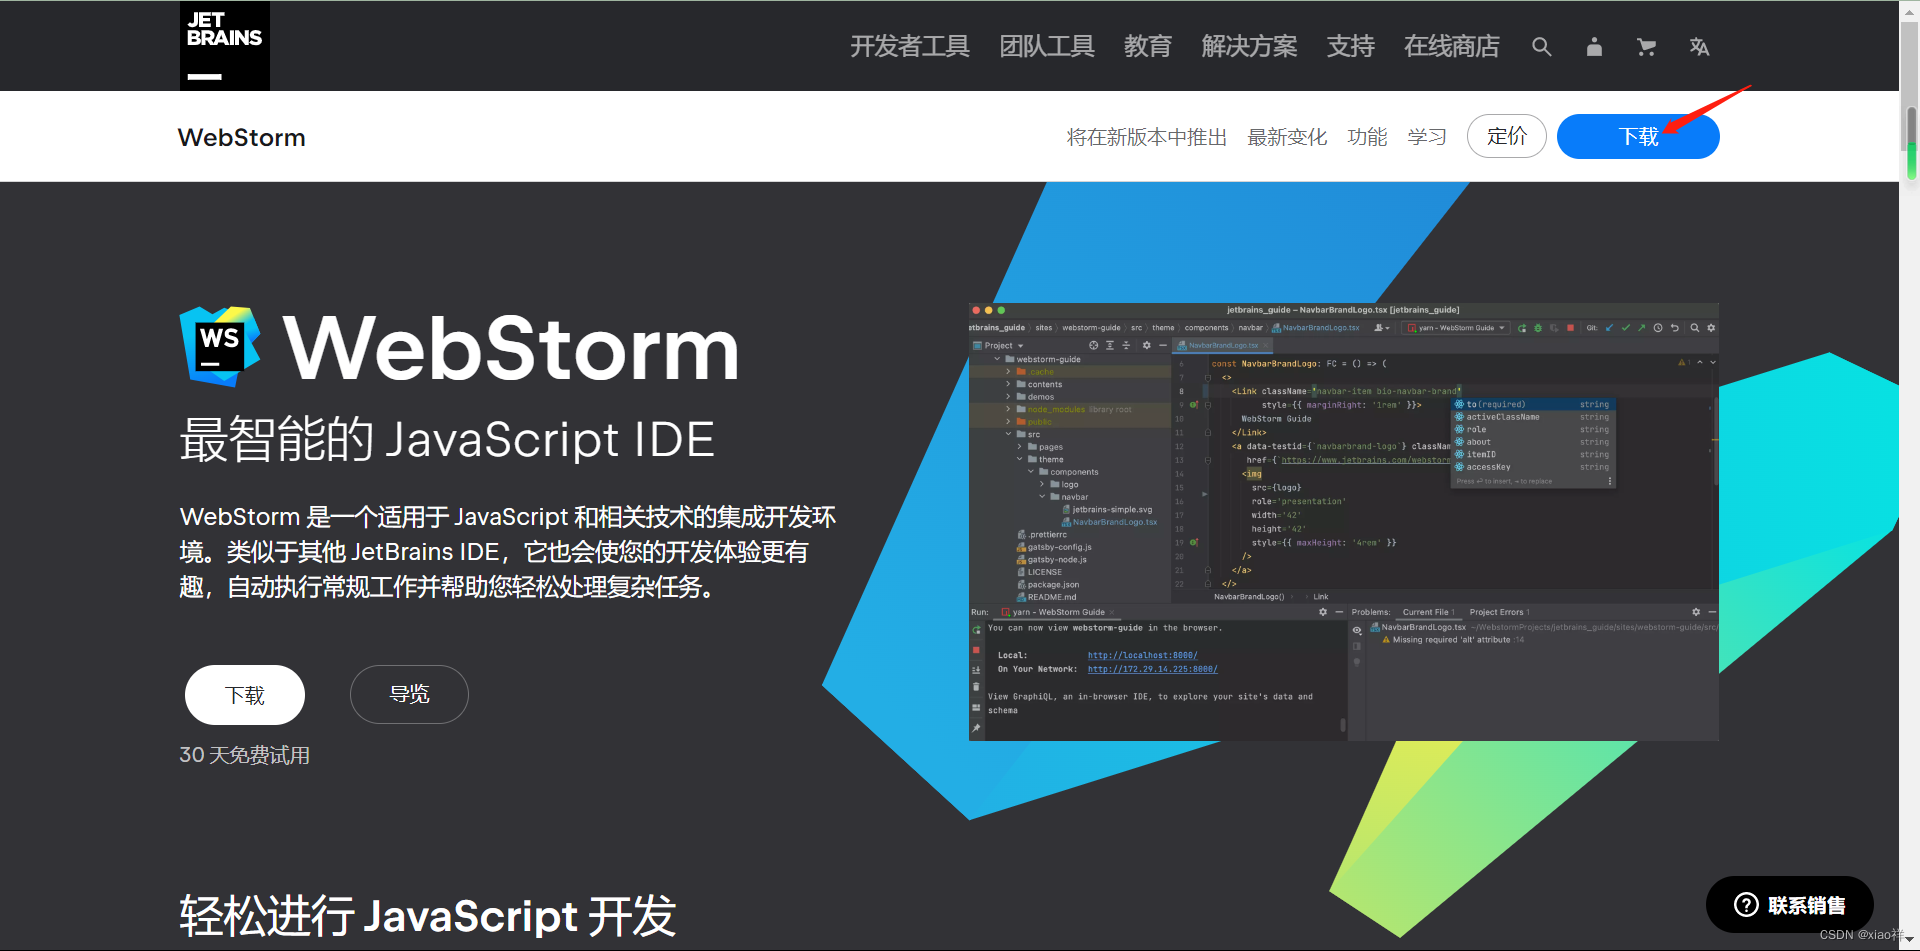Viewport: 1920px width, 951px height.
Task: Click the '轻松进行 JavaScript 开发' heading
Action: [428, 915]
